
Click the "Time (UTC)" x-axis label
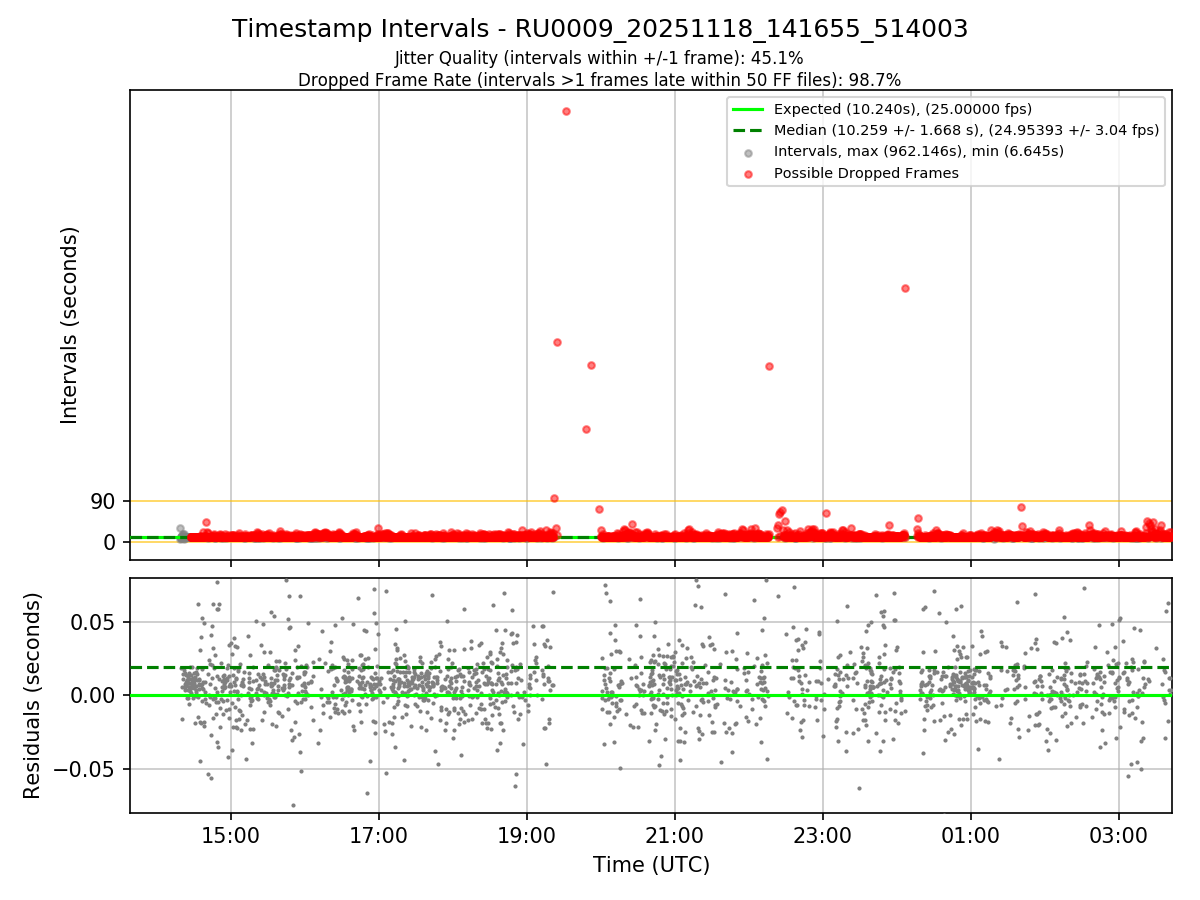[x=651, y=865]
